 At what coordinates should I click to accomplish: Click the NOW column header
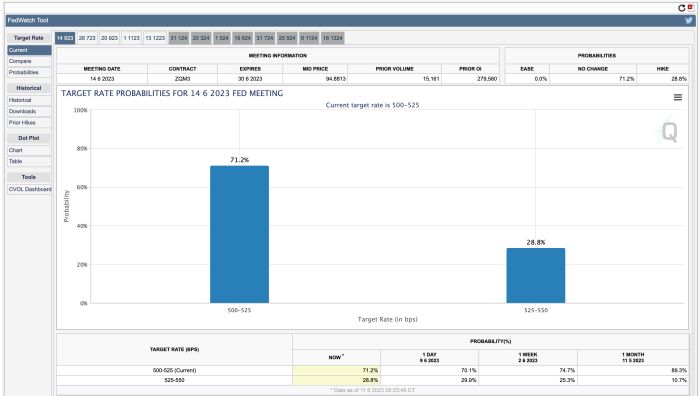coord(337,358)
